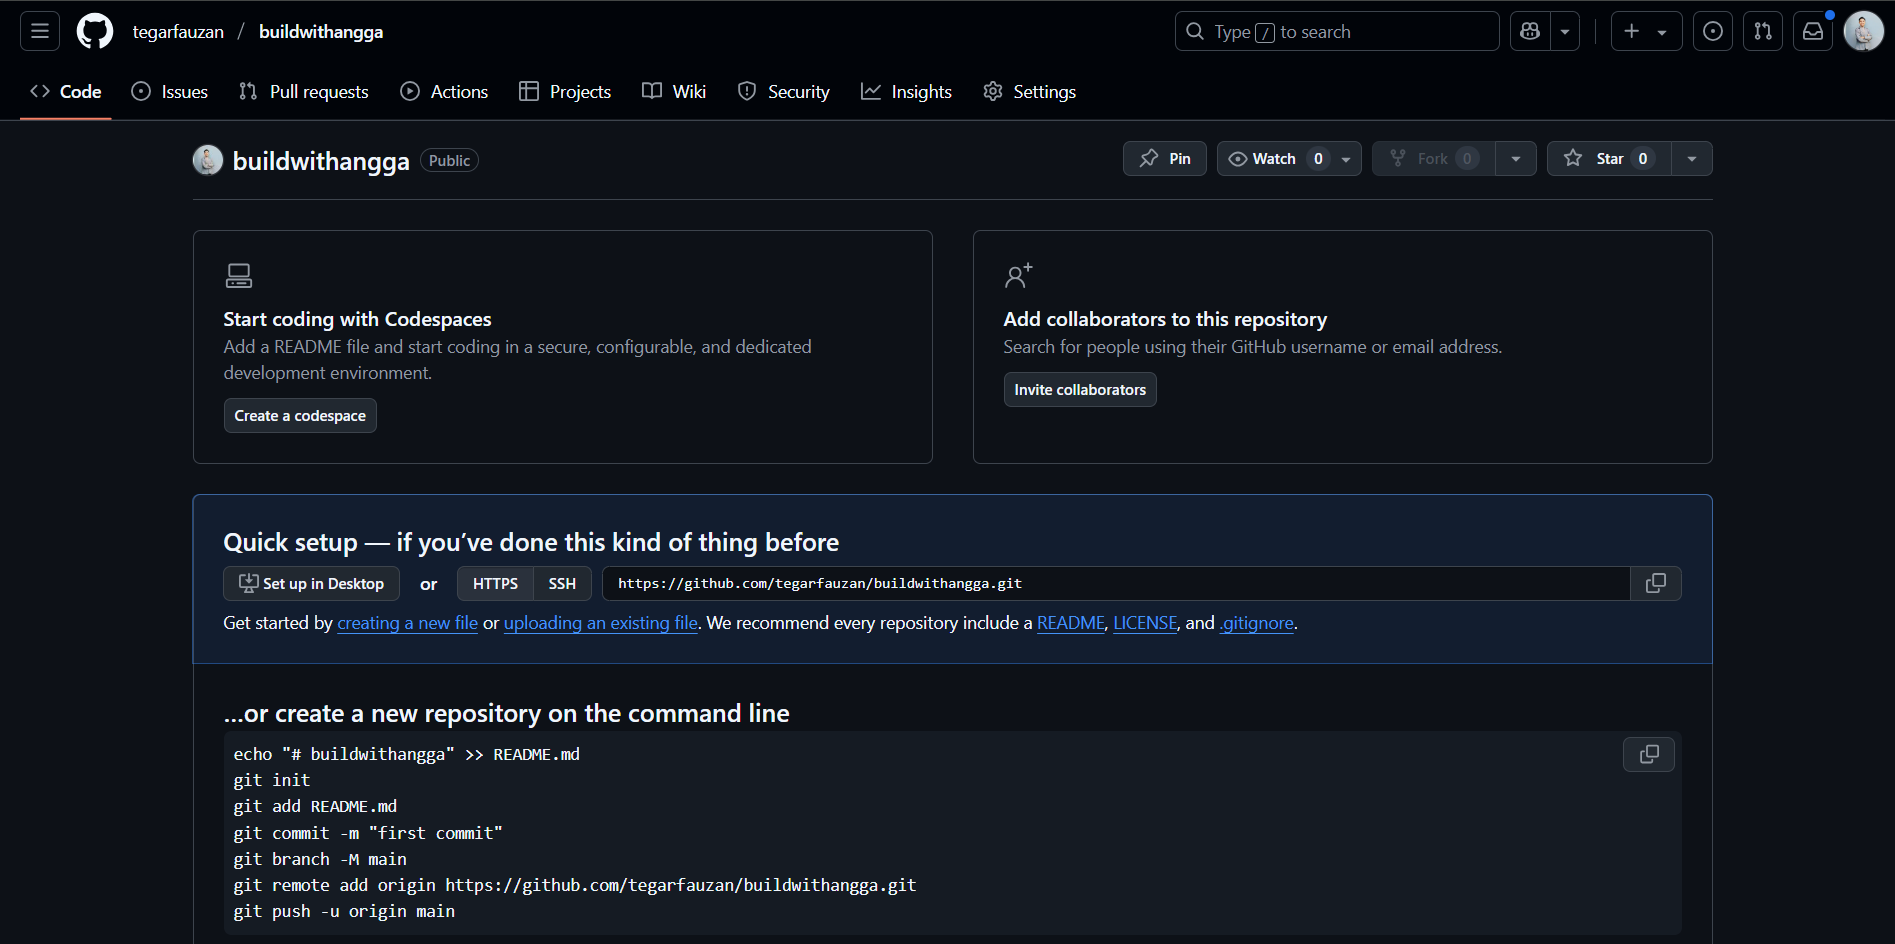Open notifications inbox icon
Viewport: 1895px width, 944px height.
click(x=1813, y=31)
